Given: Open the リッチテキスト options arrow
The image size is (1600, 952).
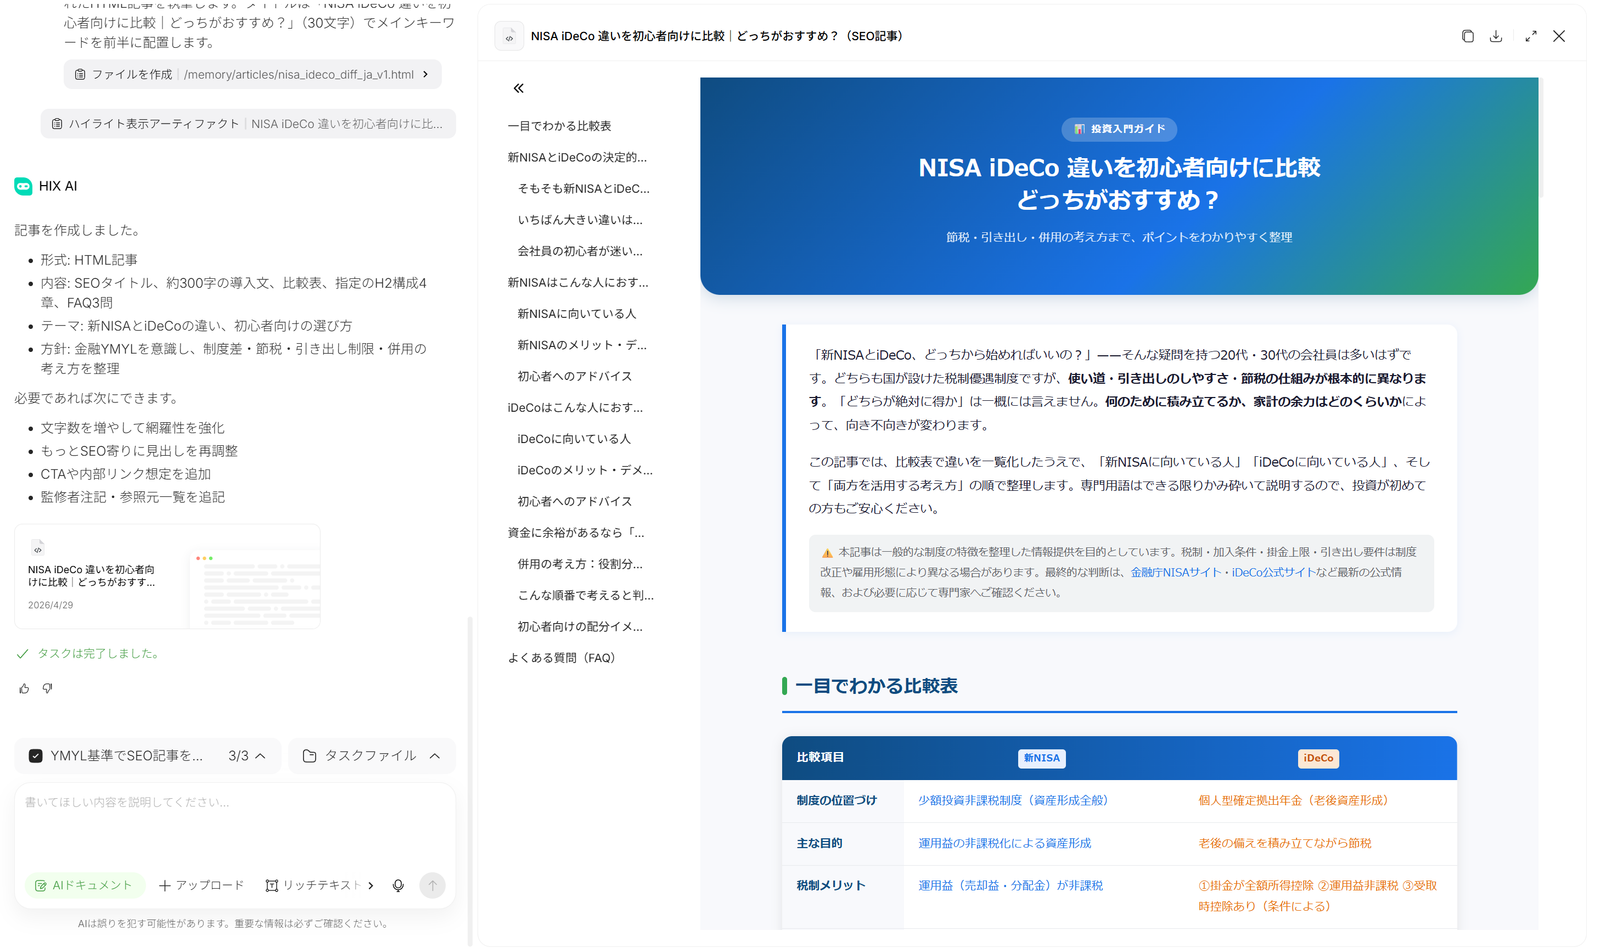Looking at the screenshot, I should pyautogui.click(x=371, y=885).
